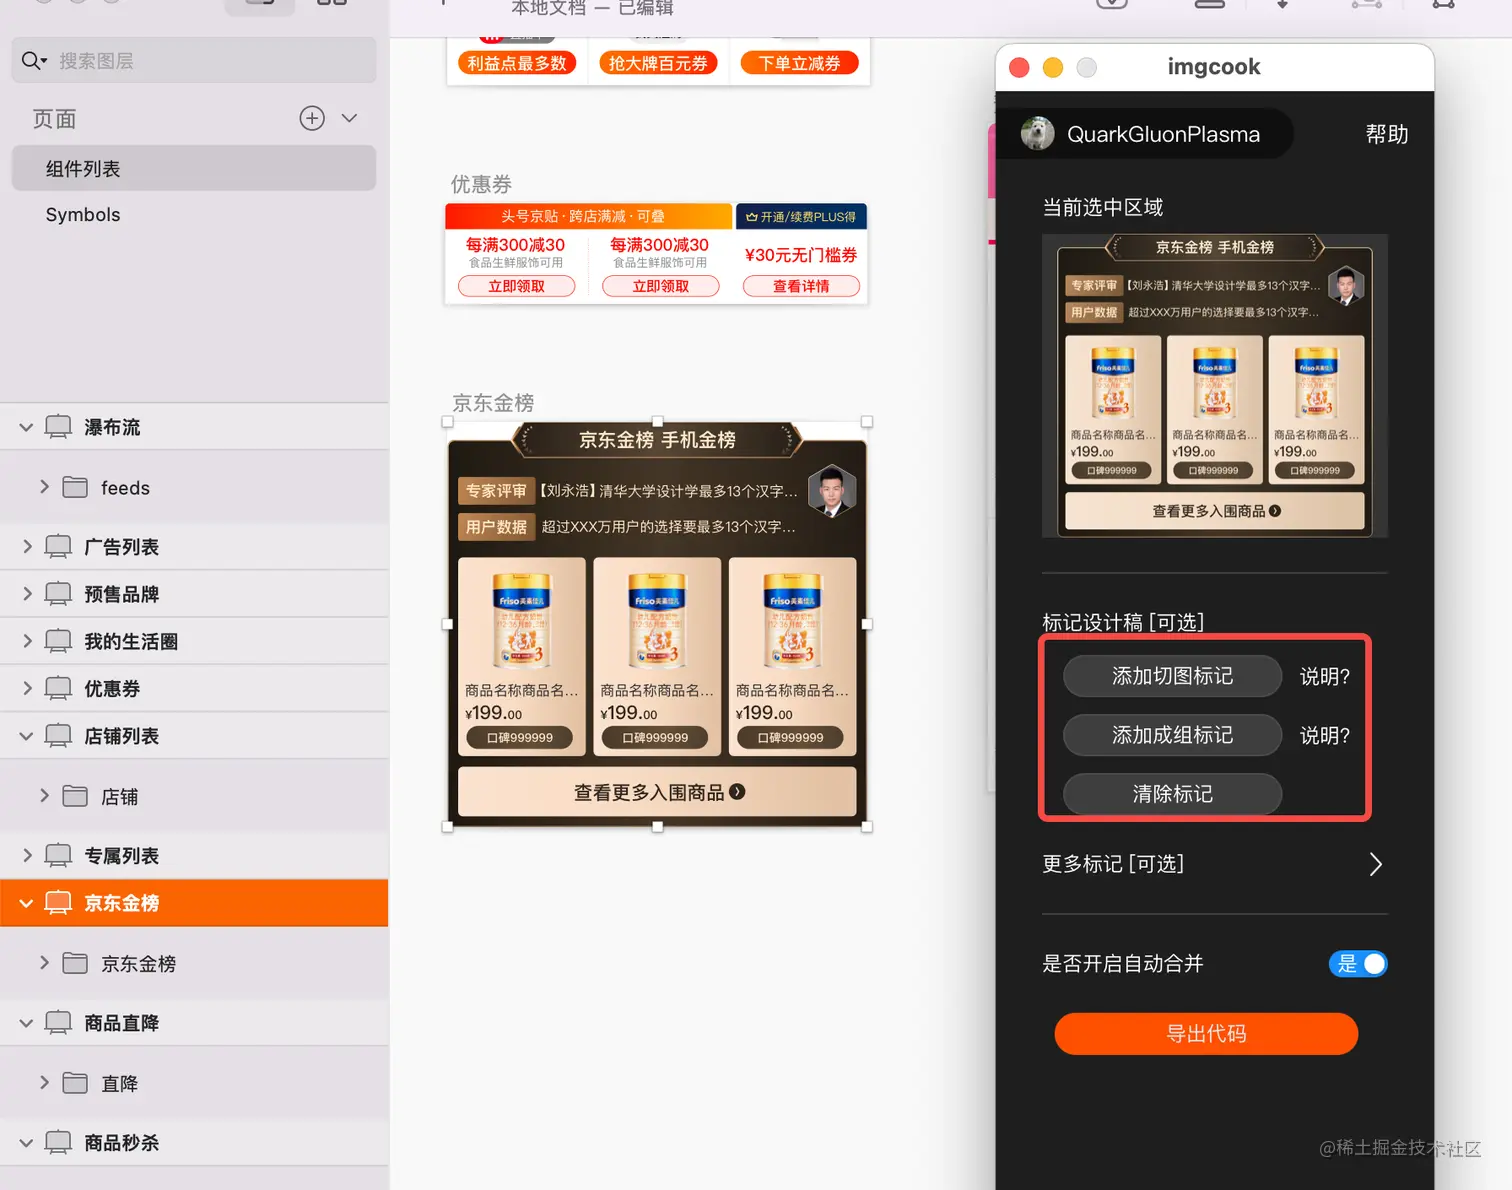Click the 添加成组标记 button
Screen dimensions: 1512x1190
[x=1172, y=735]
